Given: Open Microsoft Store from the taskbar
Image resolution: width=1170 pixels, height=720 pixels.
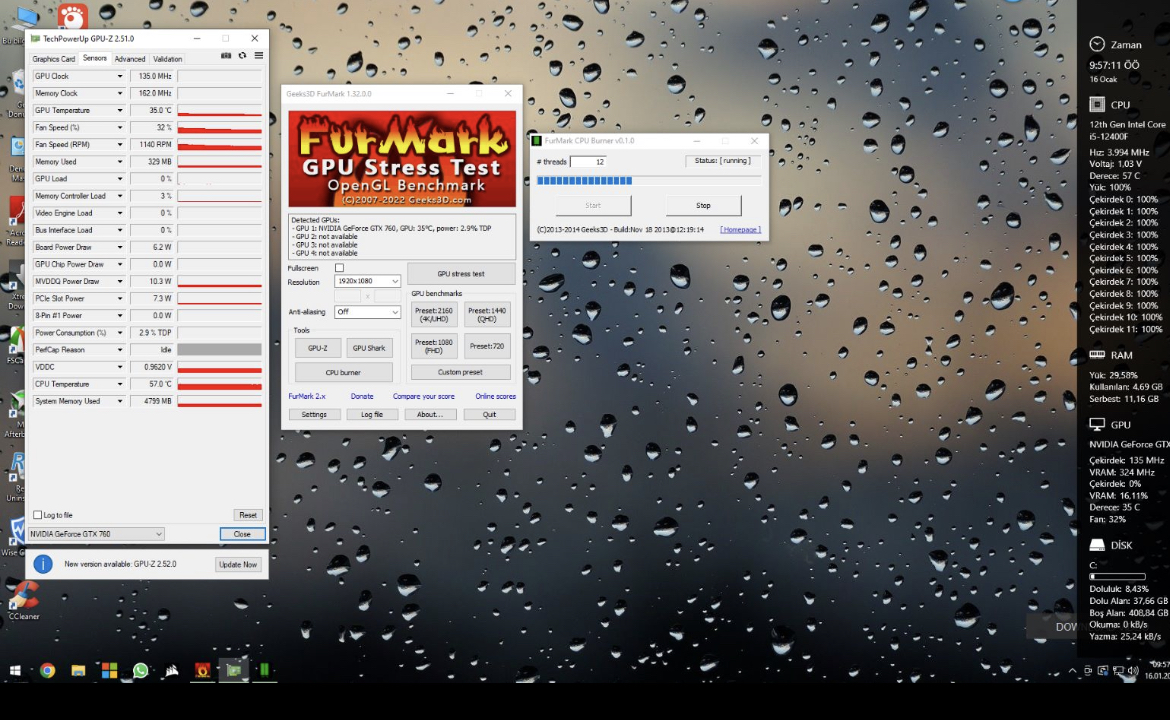Looking at the screenshot, I should coord(110,670).
